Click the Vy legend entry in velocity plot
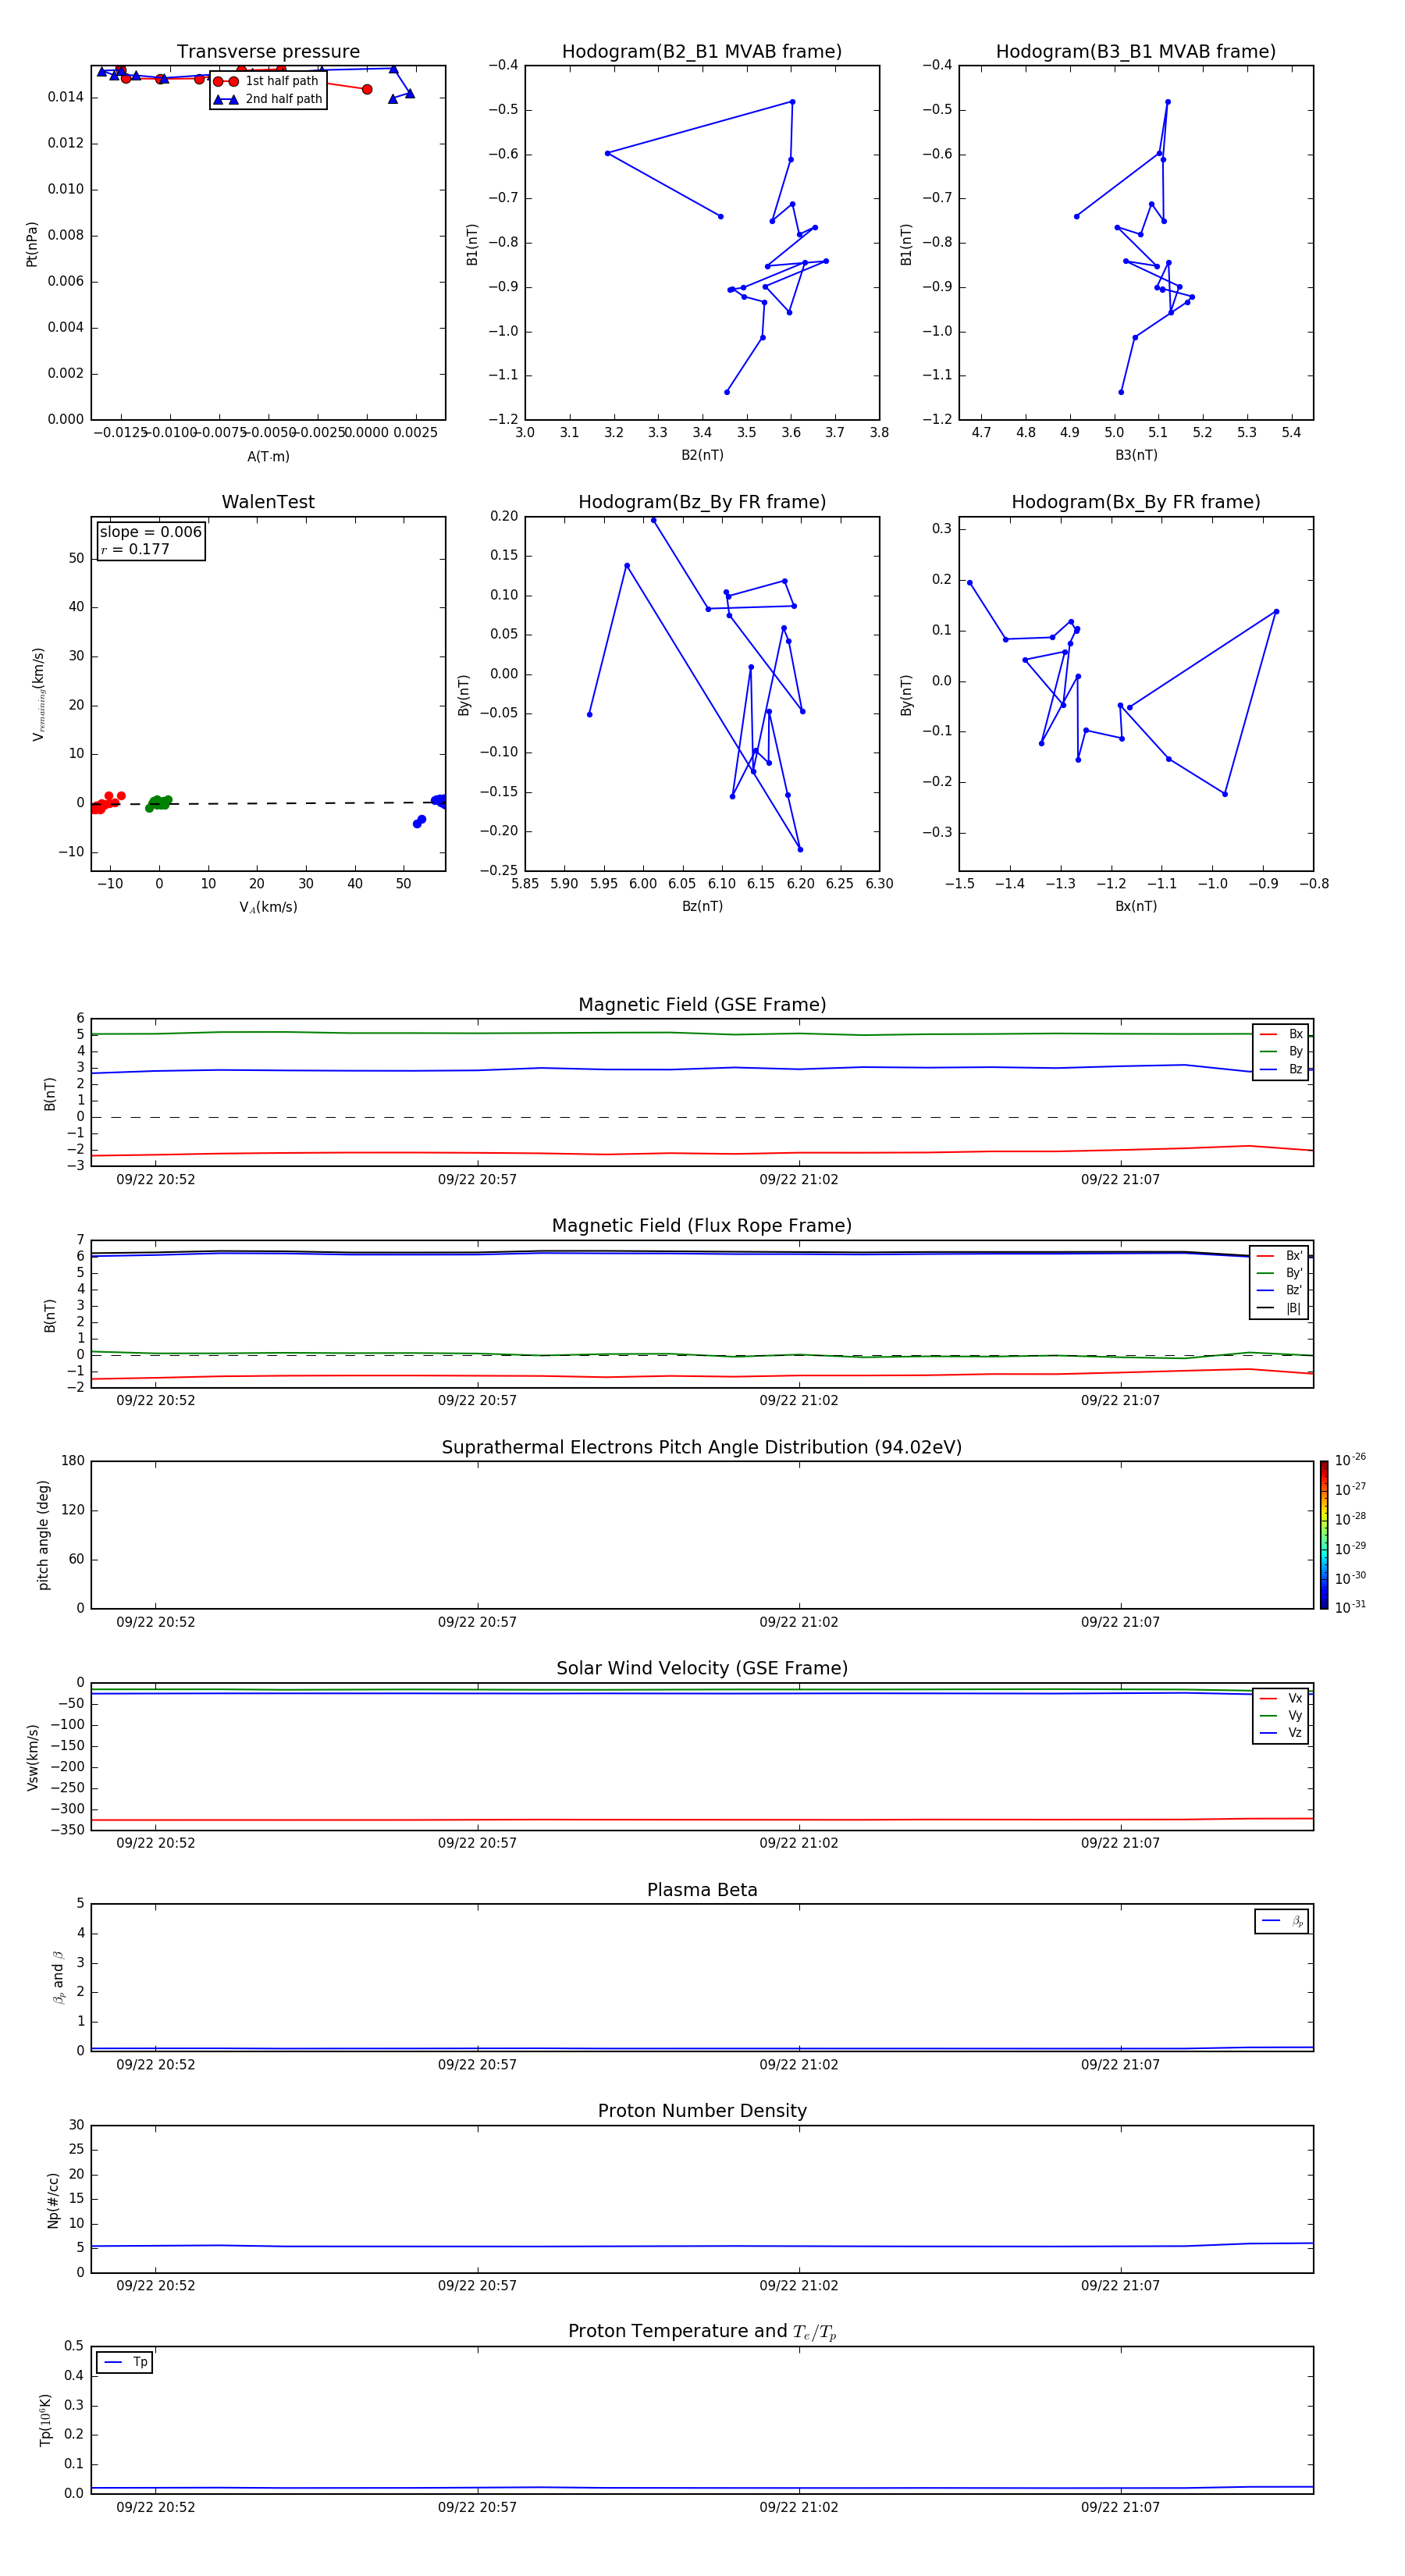The image size is (1405, 2576). click(1281, 1715)
